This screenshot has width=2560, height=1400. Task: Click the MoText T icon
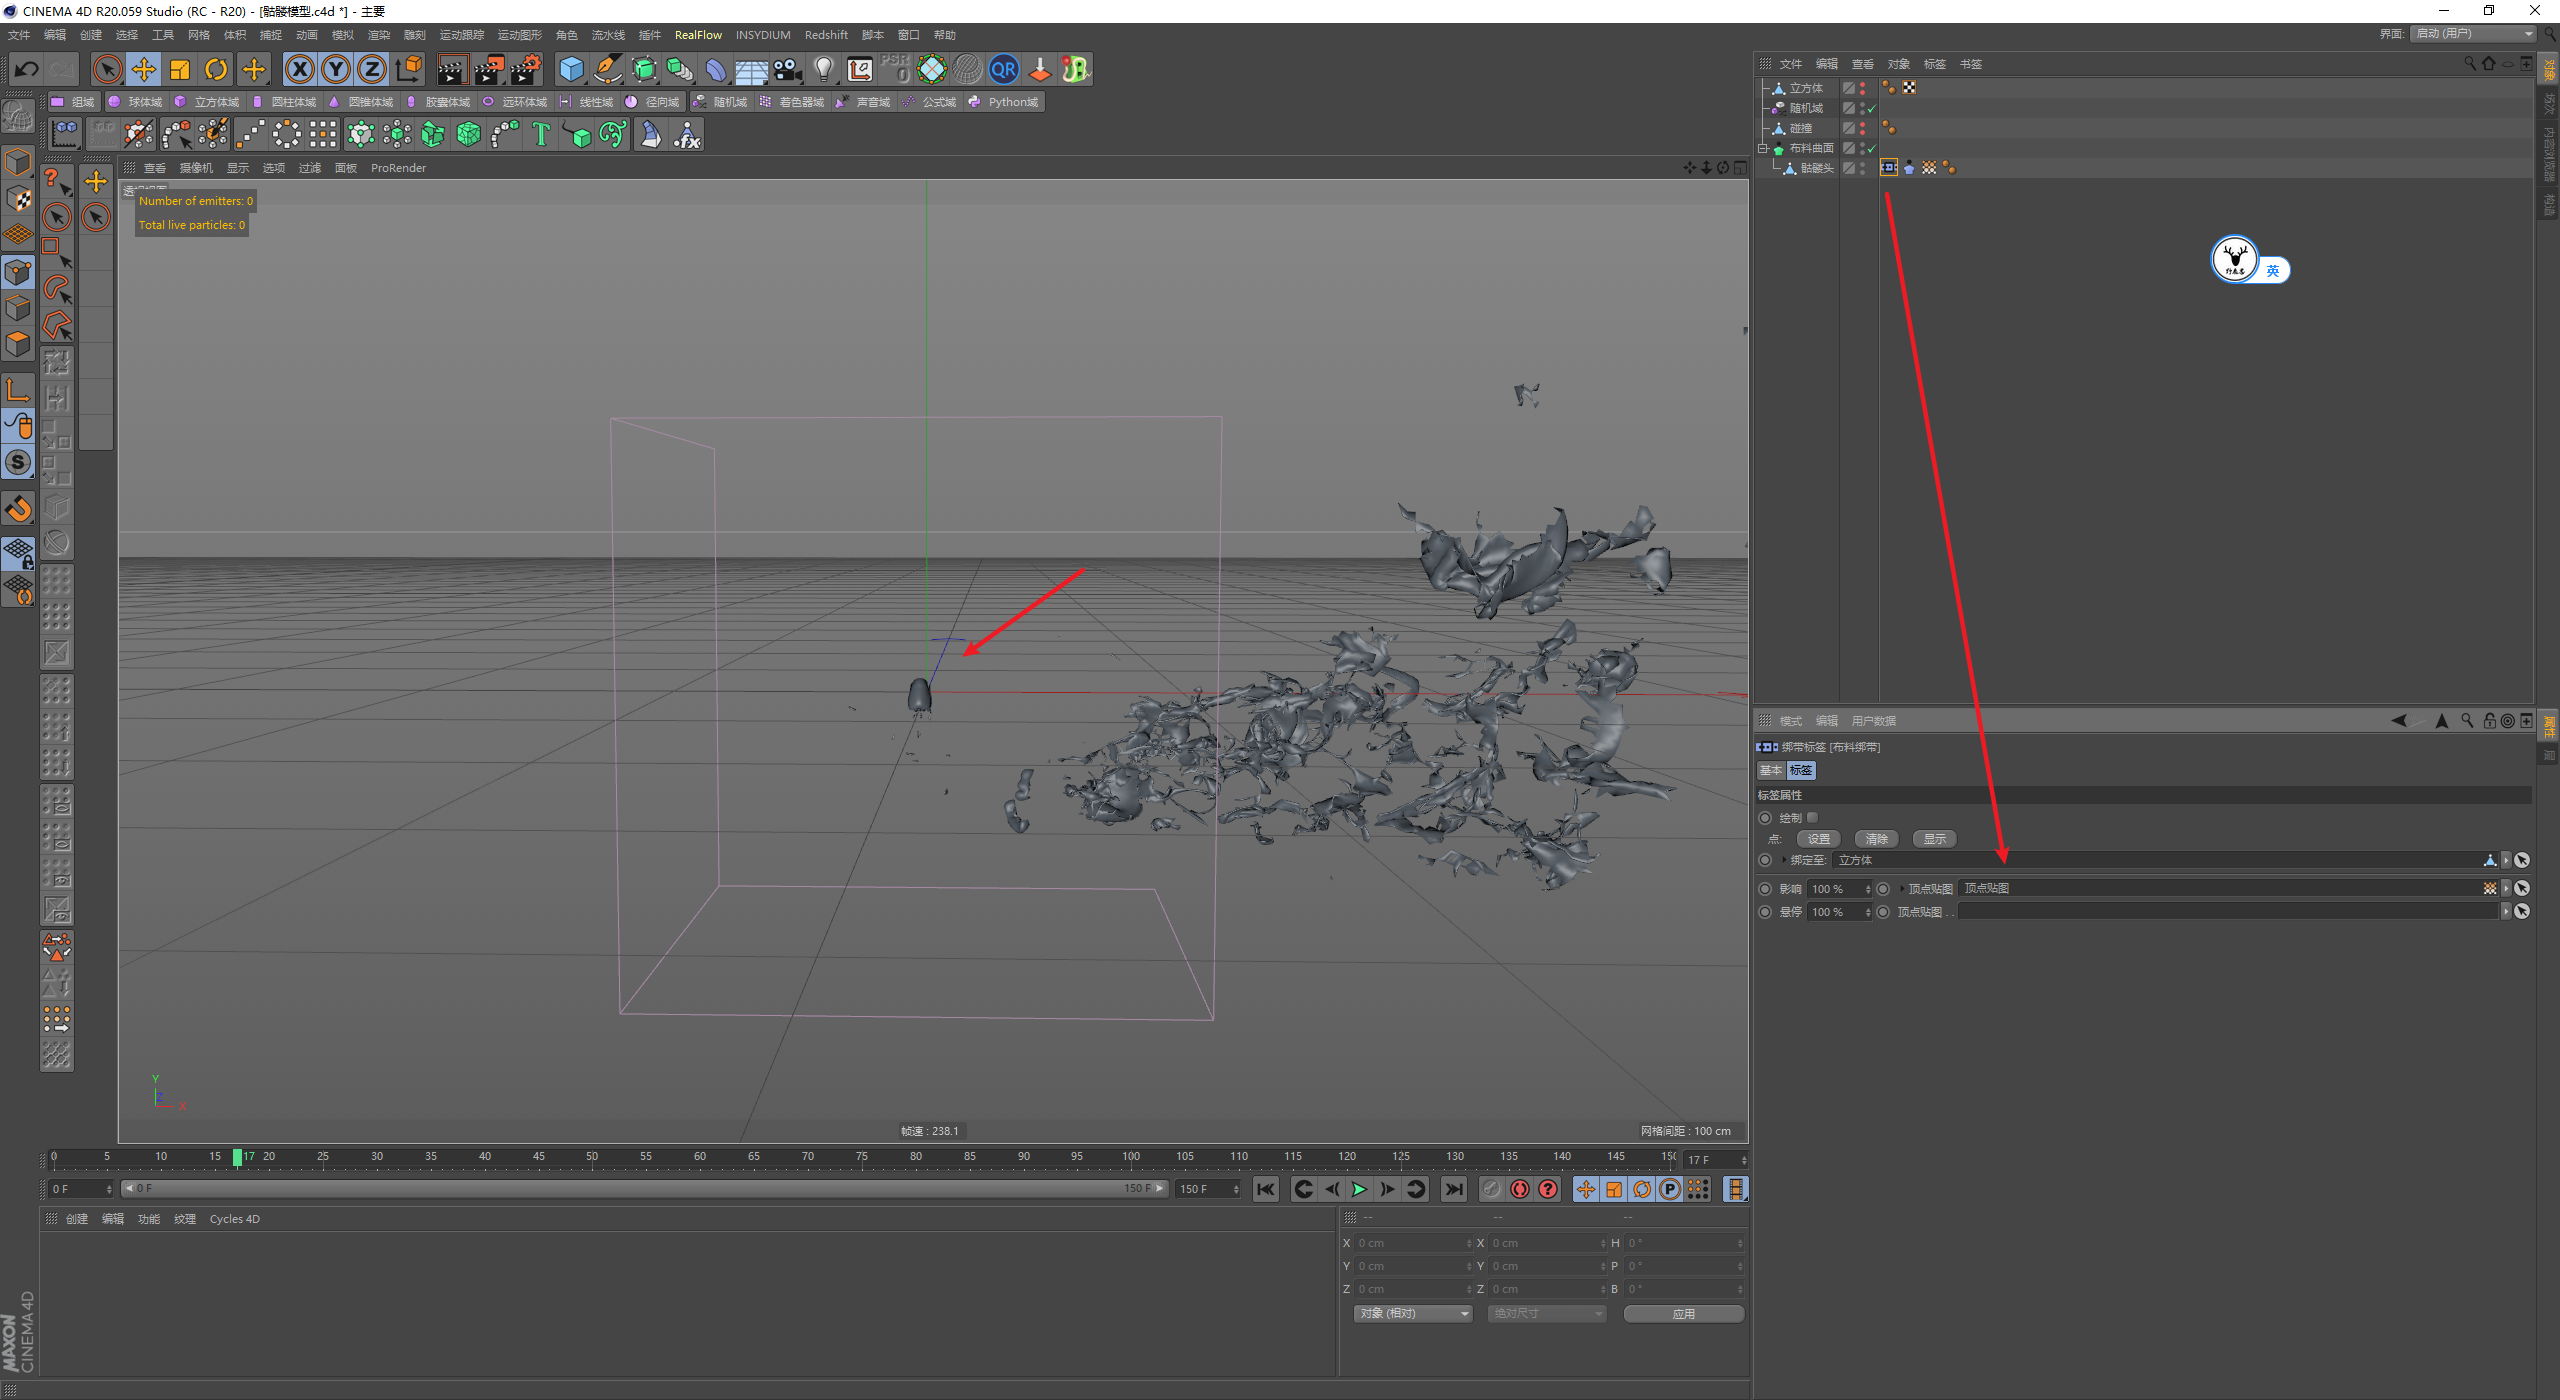[541, 134]
